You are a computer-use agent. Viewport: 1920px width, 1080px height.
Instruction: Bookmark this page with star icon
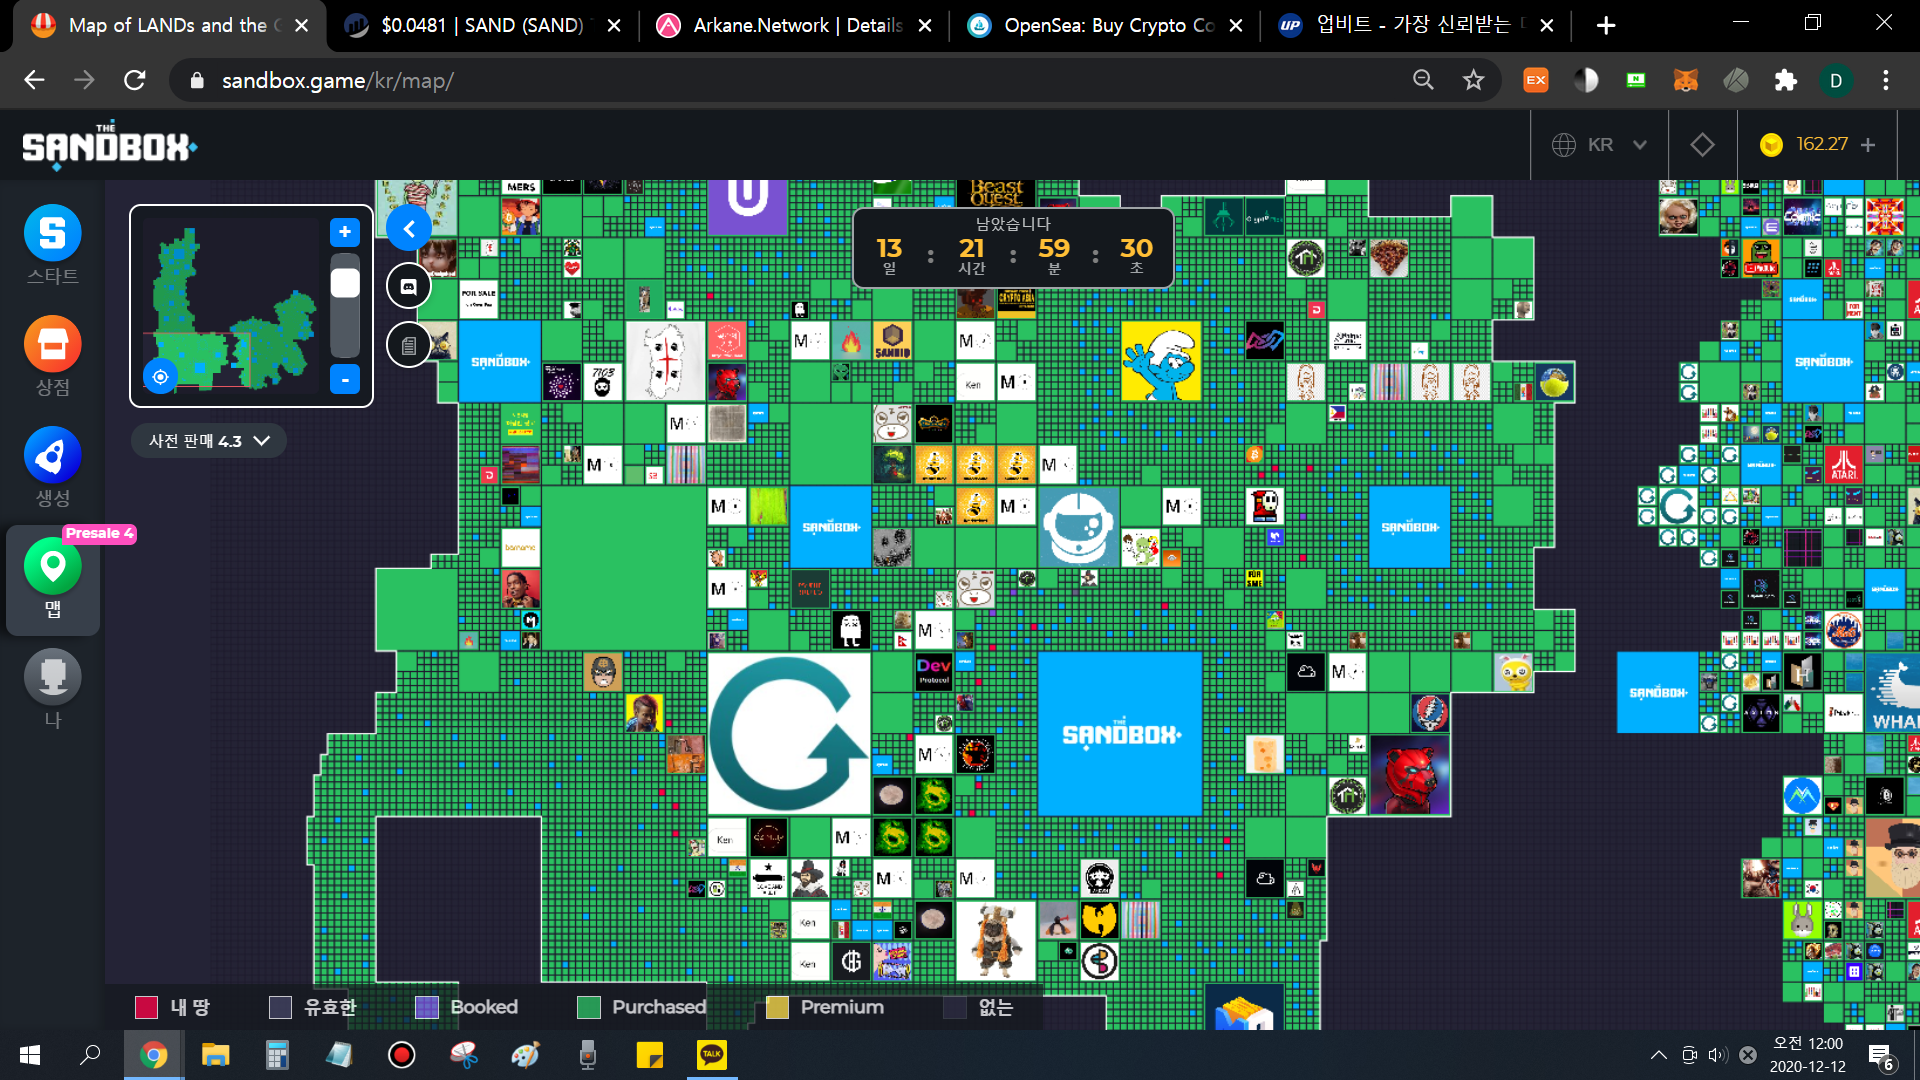pos(1473,80)
